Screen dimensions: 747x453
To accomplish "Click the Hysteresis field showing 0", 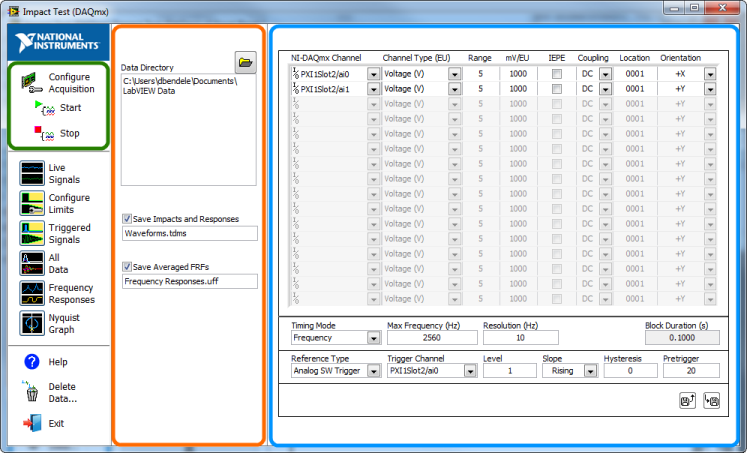I will pyautogui.click(x=630, y=371).
